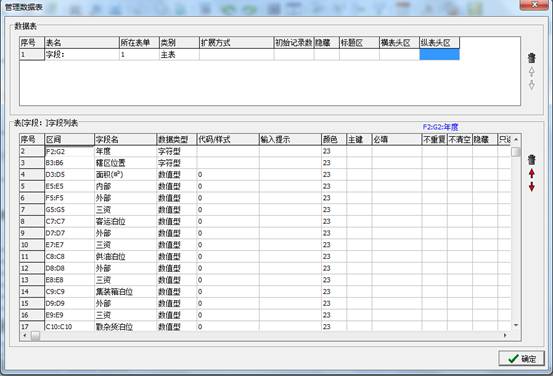Click the field list vertical scrollbar down arrow
This screenshot has width=553, height=376.
click(516, 325)
